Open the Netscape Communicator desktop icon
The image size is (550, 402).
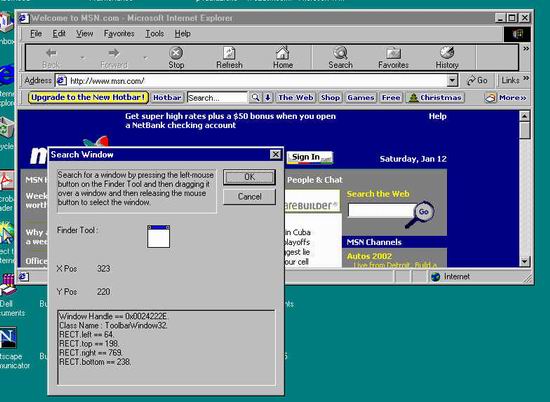(x=8, y=338)
